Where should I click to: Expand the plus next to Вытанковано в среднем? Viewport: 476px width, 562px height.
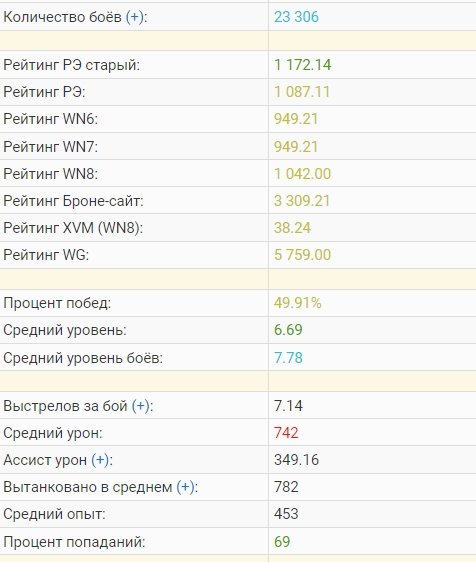click(x=185, y=487)
